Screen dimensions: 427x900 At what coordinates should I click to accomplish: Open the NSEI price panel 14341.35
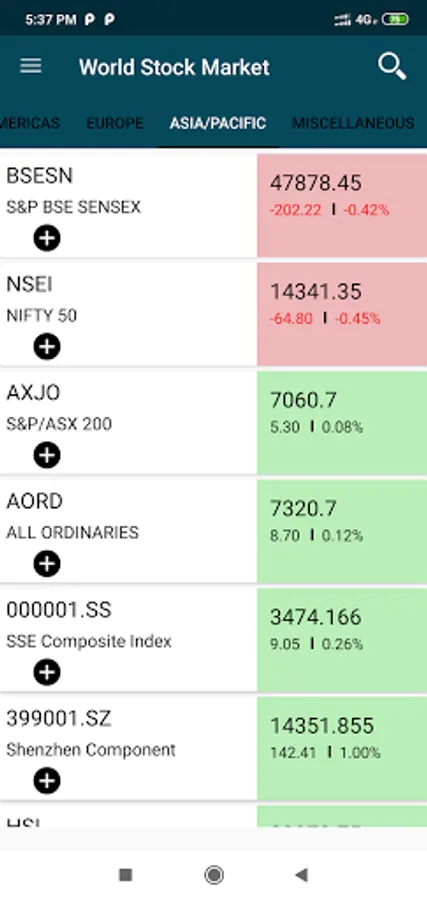point(342,314)
